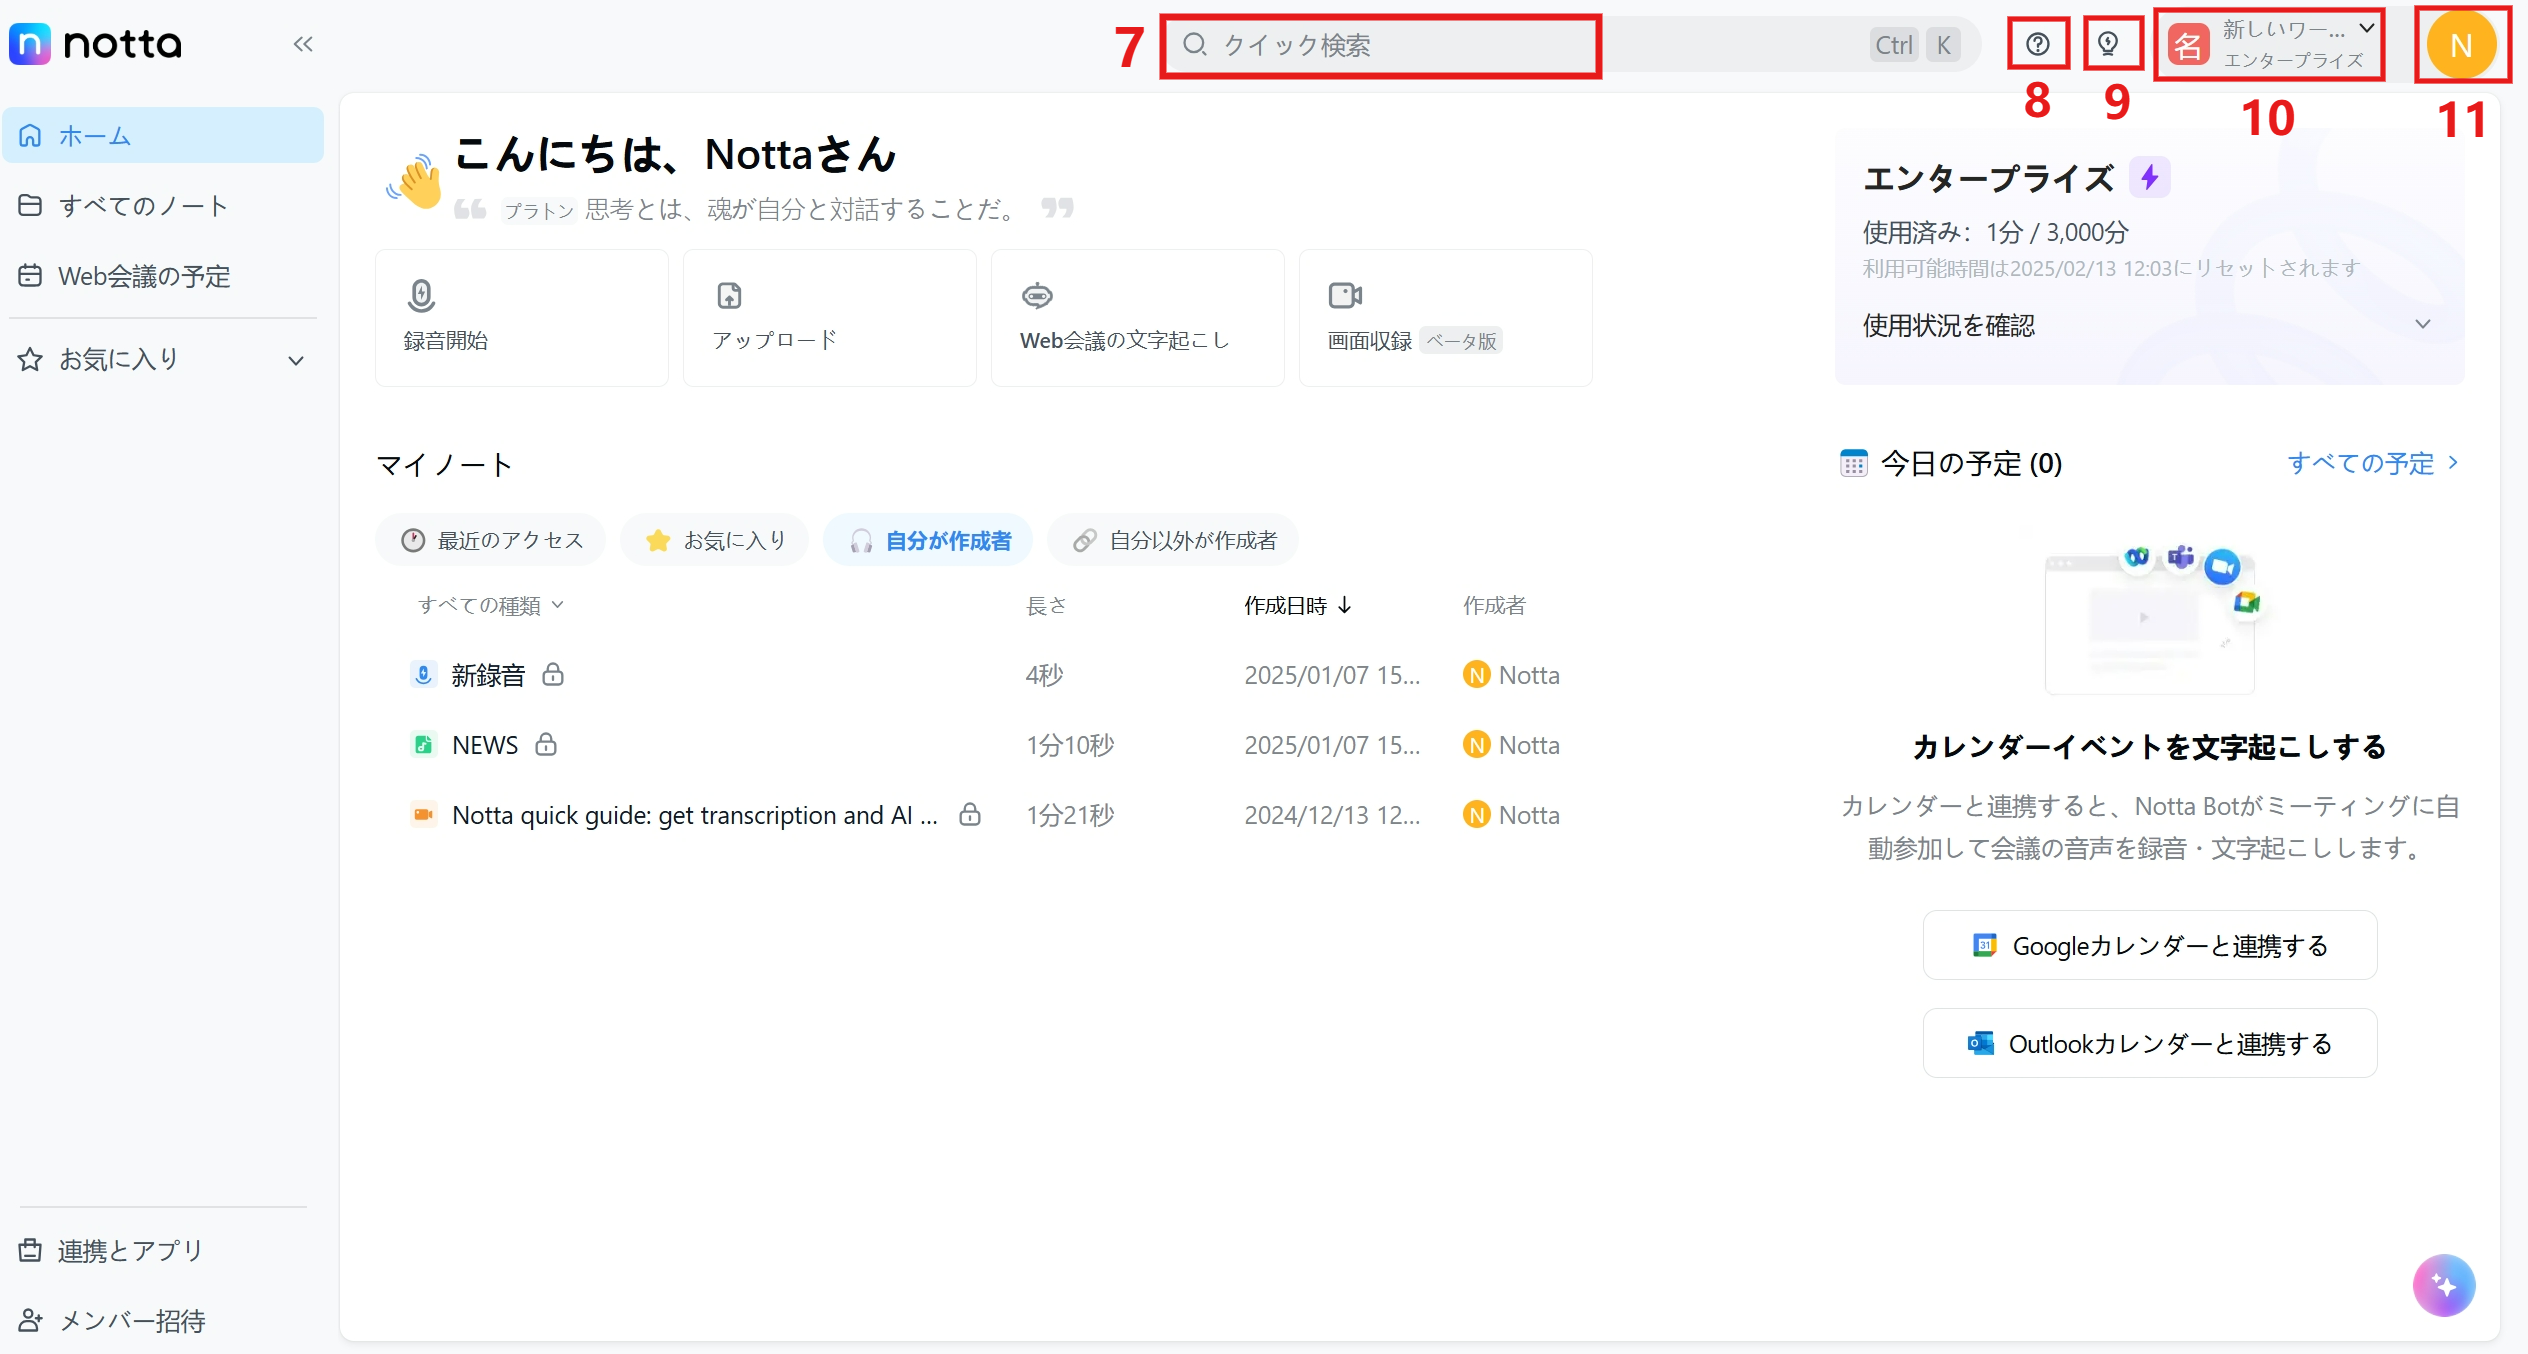Click the Notta creator in NEWS row
2528x1354 pixels.
pyautogui.click(x=1511, y=745)
